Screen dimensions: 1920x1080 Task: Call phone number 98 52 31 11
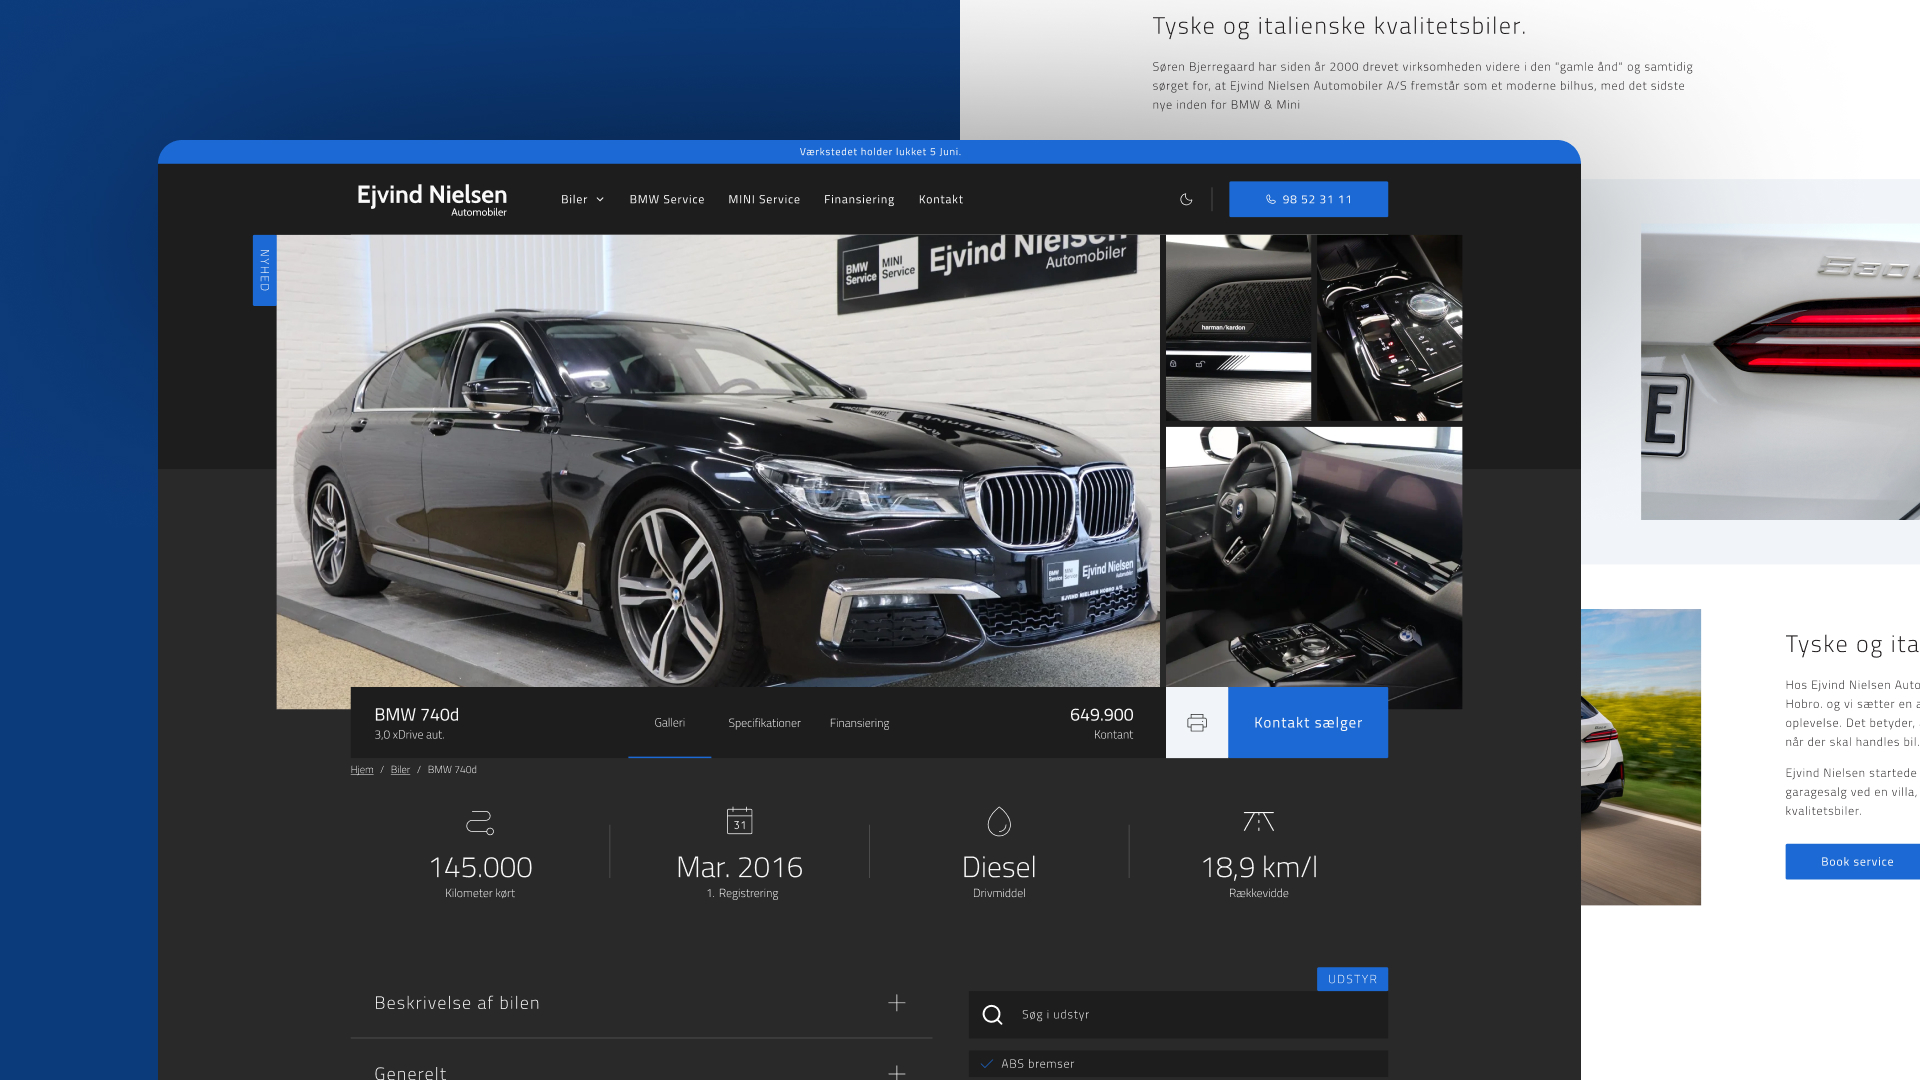pos(1308,199)
